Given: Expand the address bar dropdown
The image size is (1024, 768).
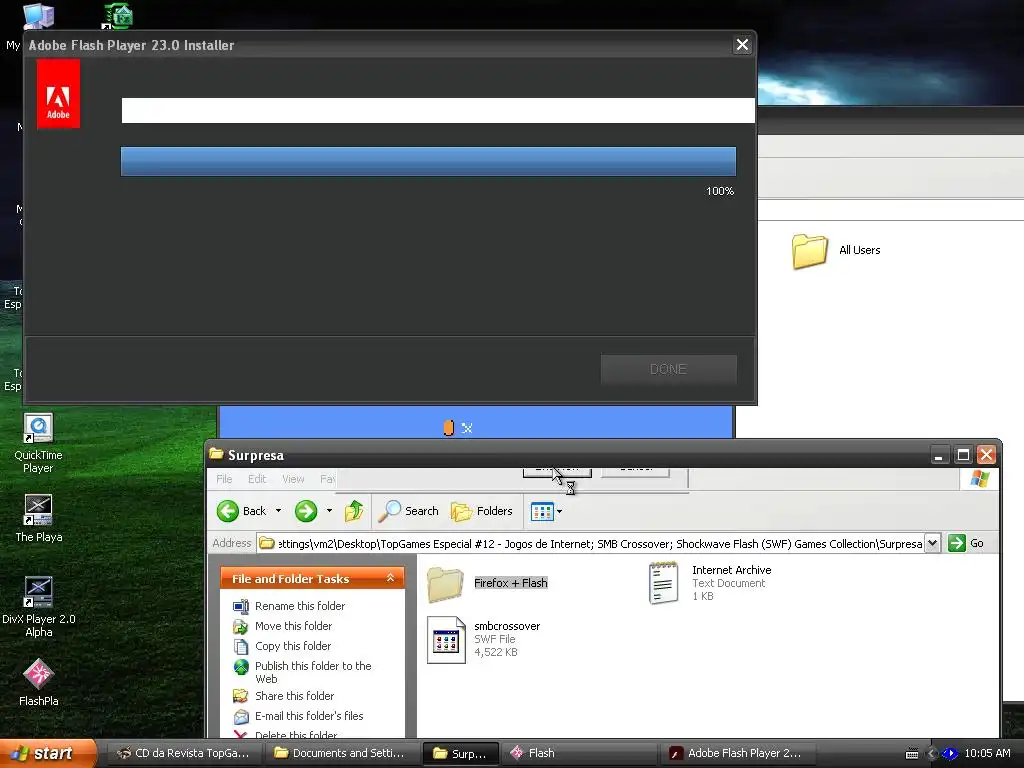Looking at the screenshot, I should (933, 543).
